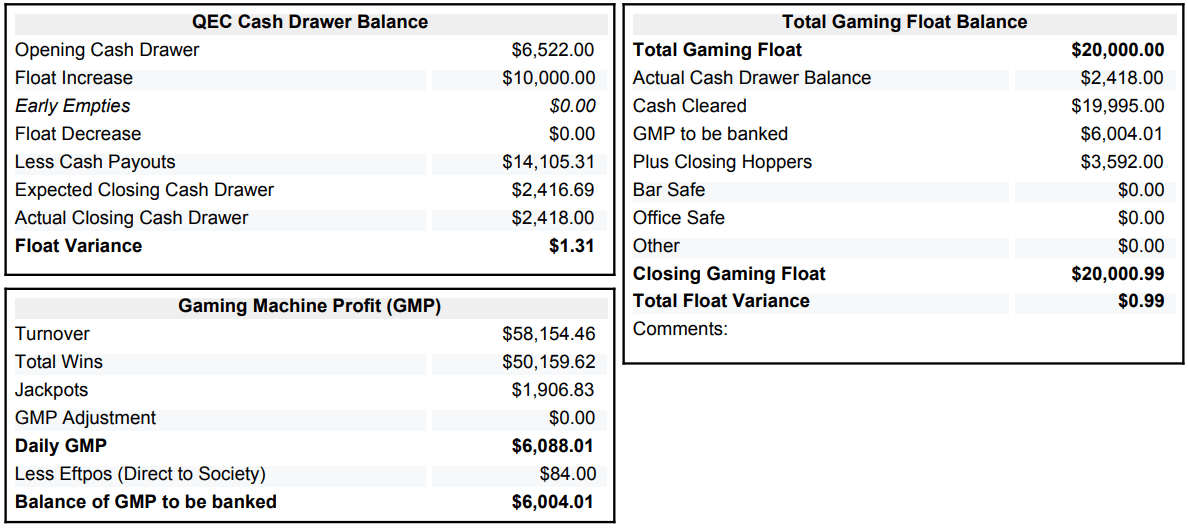Click the Total Gaming Float Balance heading
The width and height of the screenshot is (1188, 531).
tap(904, 22)
